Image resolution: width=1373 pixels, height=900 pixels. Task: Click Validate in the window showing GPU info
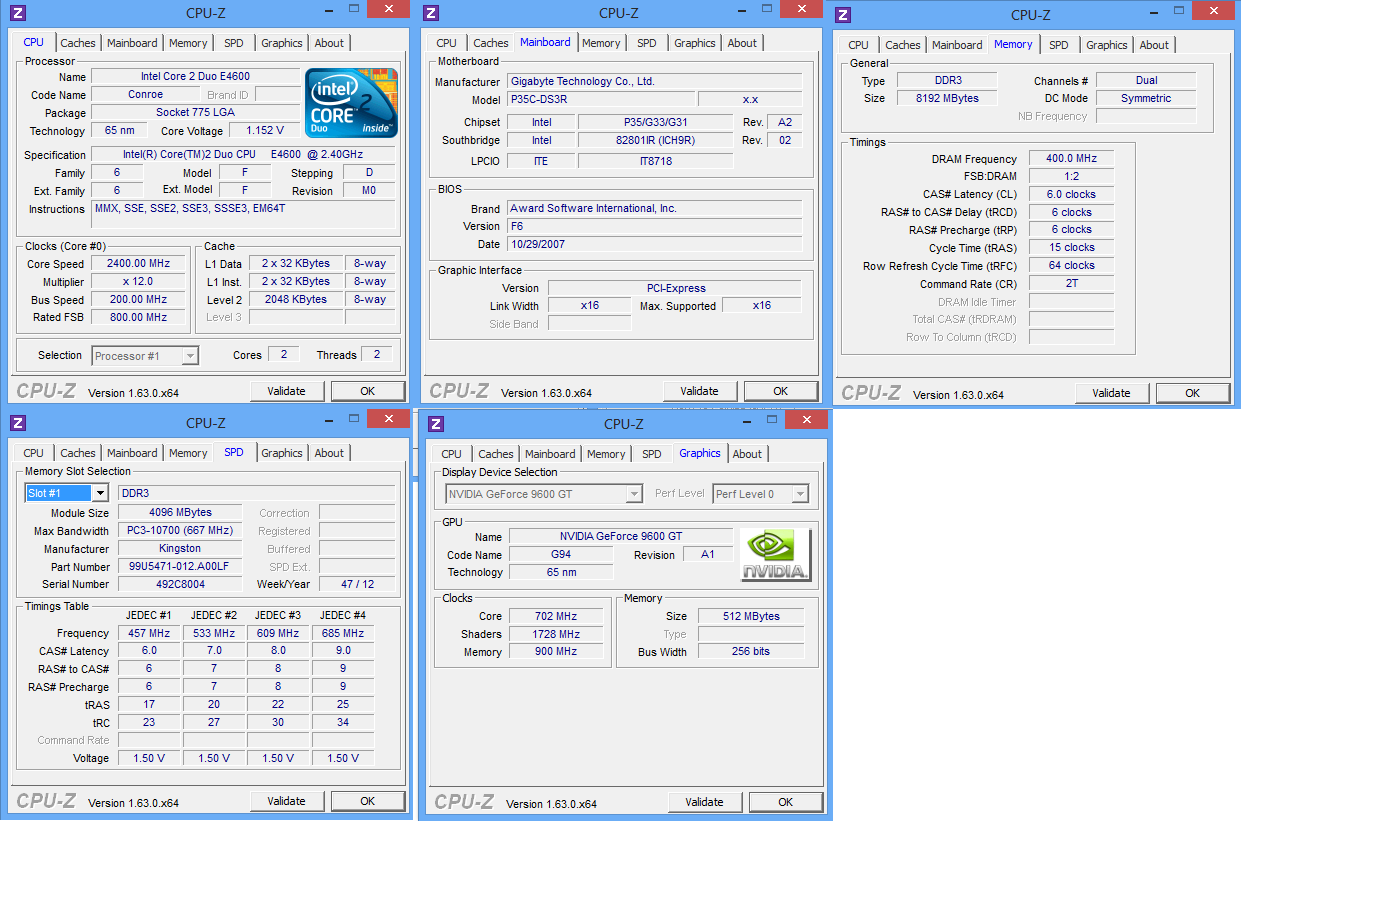coord(704,802)
